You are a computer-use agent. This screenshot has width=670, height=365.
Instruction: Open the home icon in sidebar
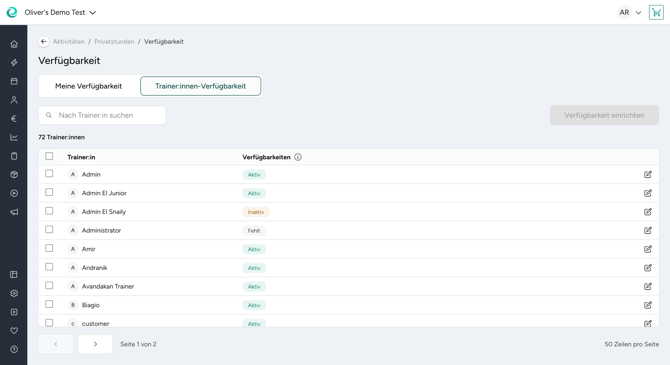(x=14, y=44)
